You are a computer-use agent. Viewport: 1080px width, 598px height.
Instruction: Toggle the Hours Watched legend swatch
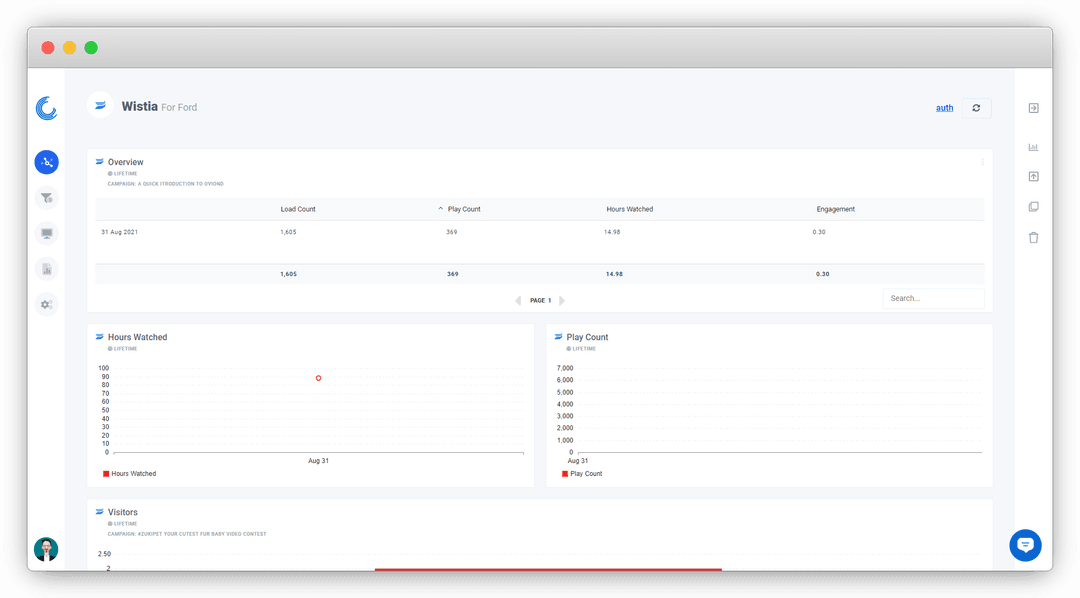(x=106, y=474)
